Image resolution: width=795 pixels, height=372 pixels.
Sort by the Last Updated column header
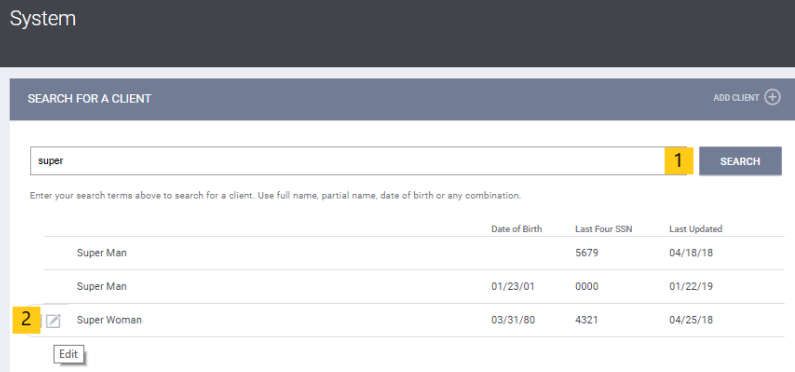click(x=696, y=229)
